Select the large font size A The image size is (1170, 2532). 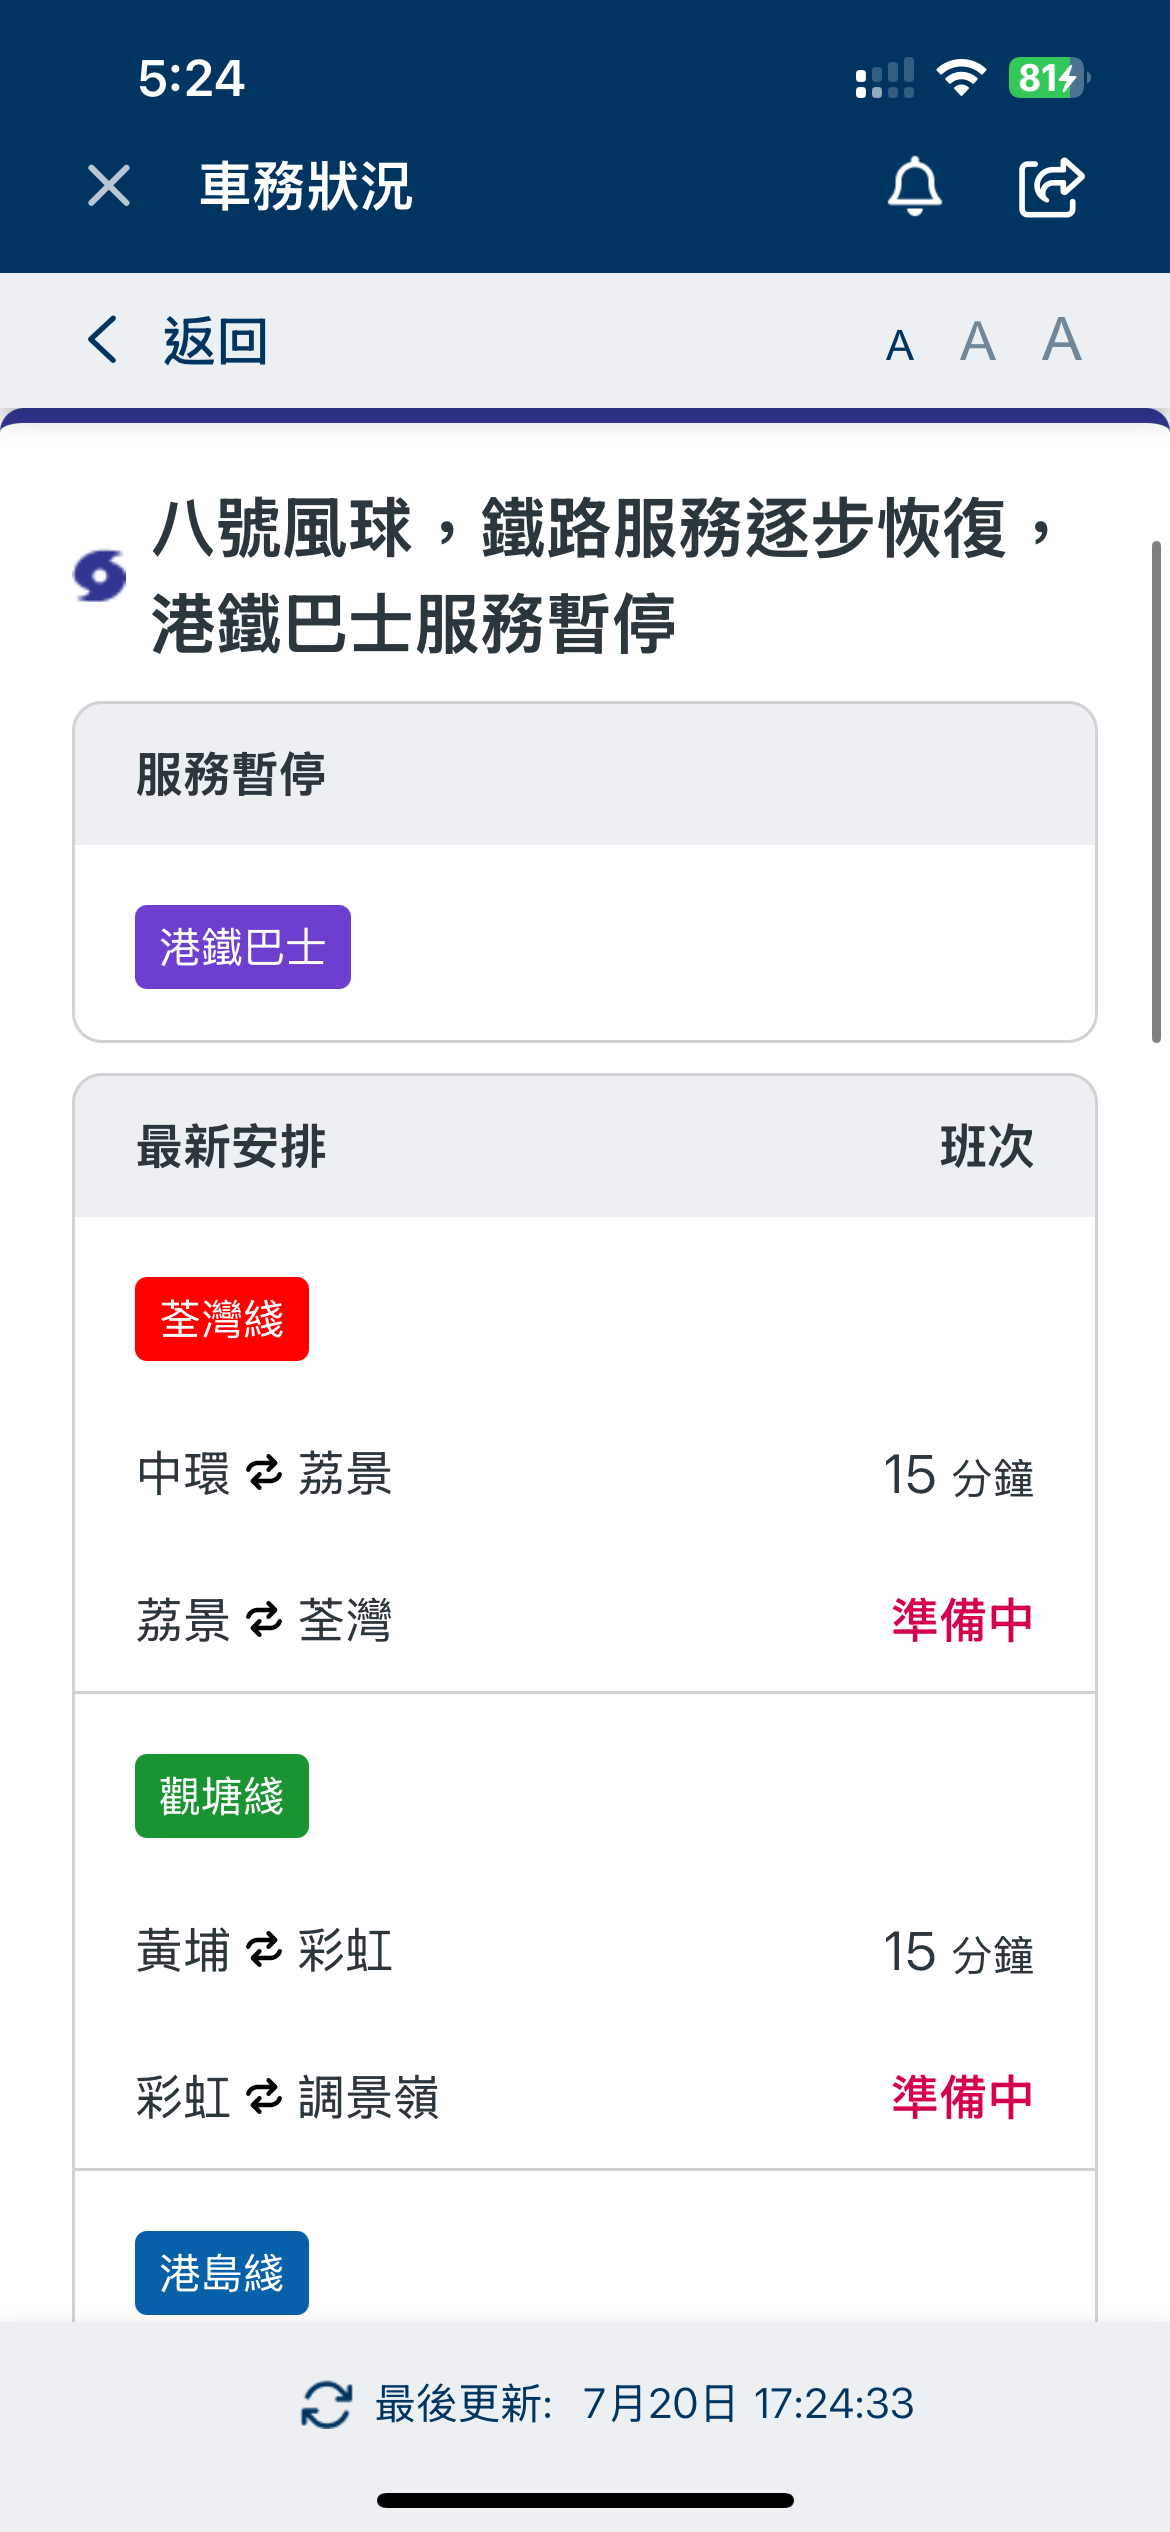click(x=1061, y=339)
